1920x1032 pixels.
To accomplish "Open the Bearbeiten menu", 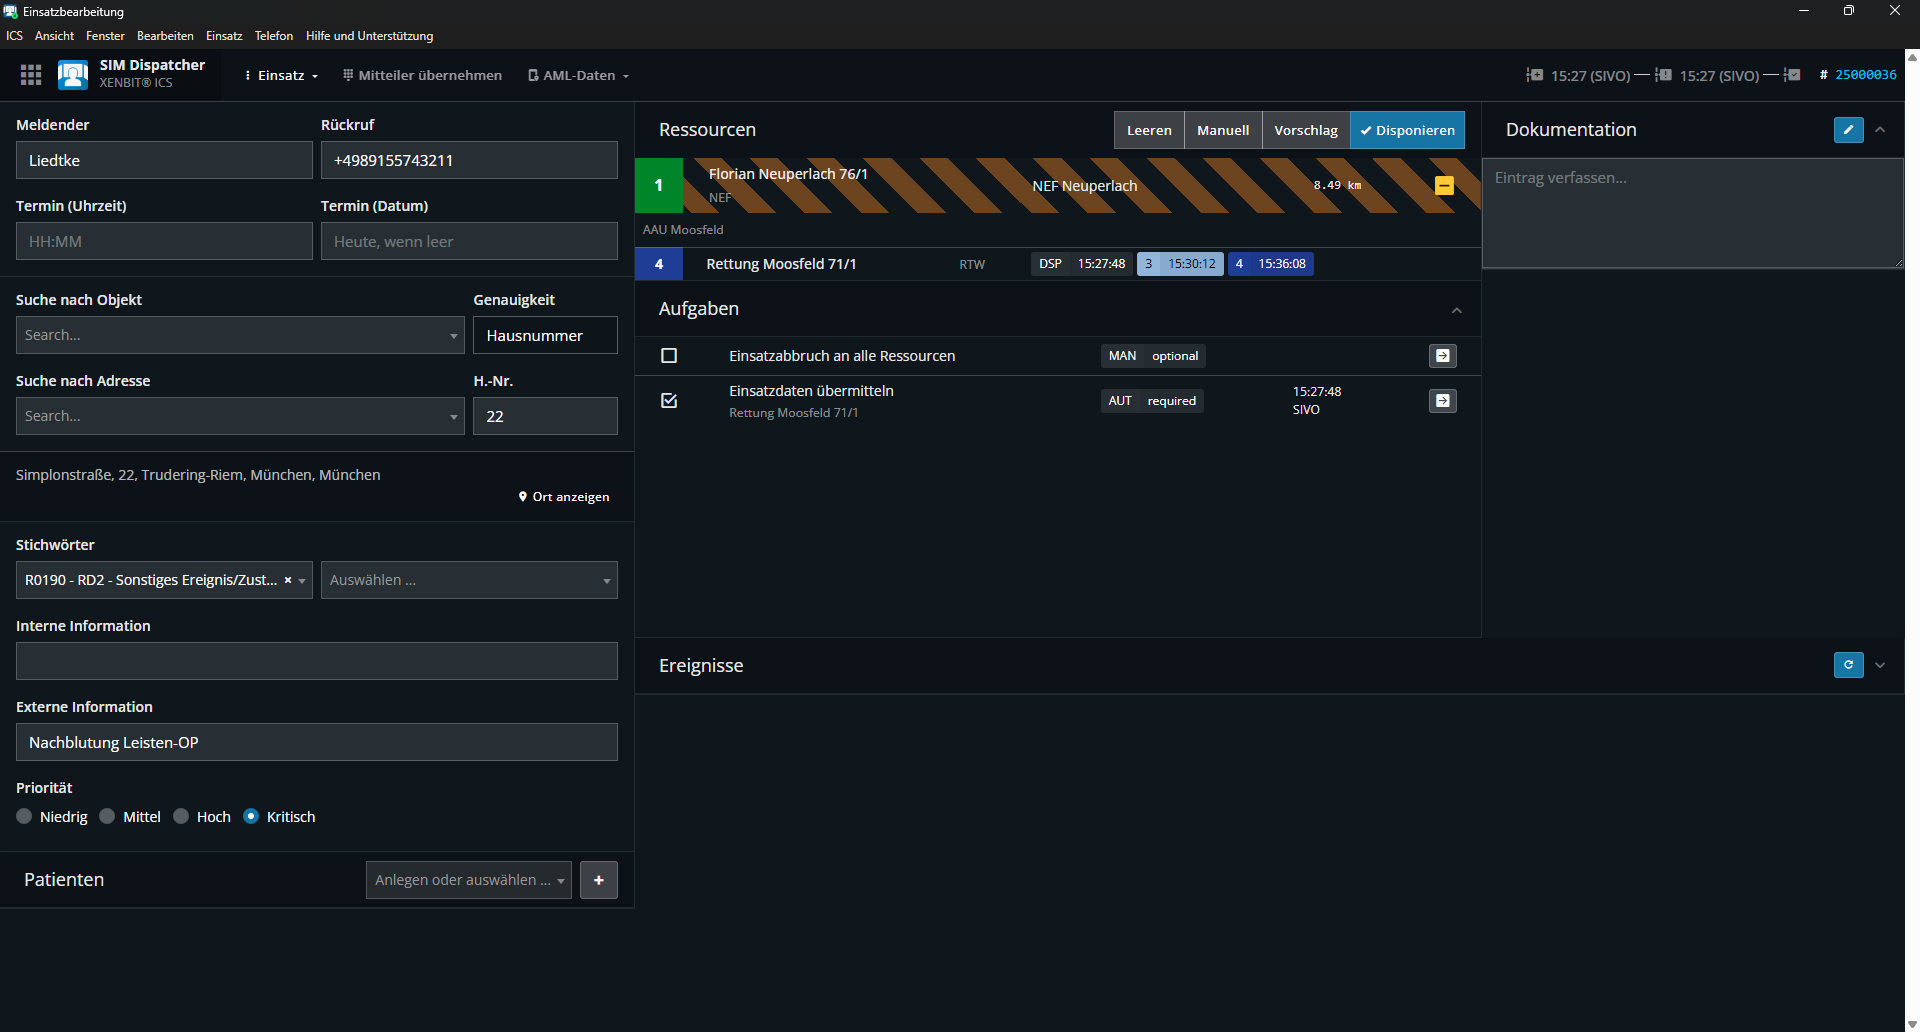I will (x=165, y=36).
